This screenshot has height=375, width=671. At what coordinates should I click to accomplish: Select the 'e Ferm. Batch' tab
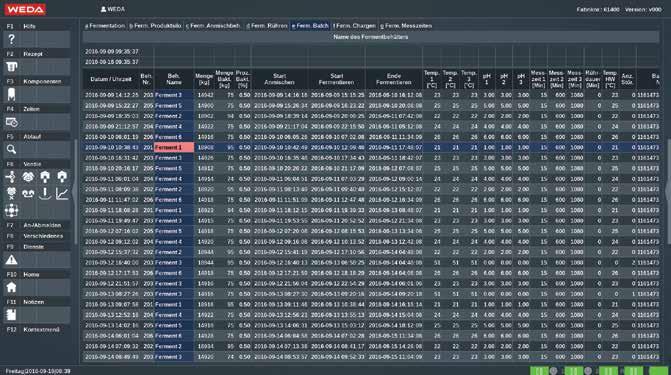tap(310, 26)
